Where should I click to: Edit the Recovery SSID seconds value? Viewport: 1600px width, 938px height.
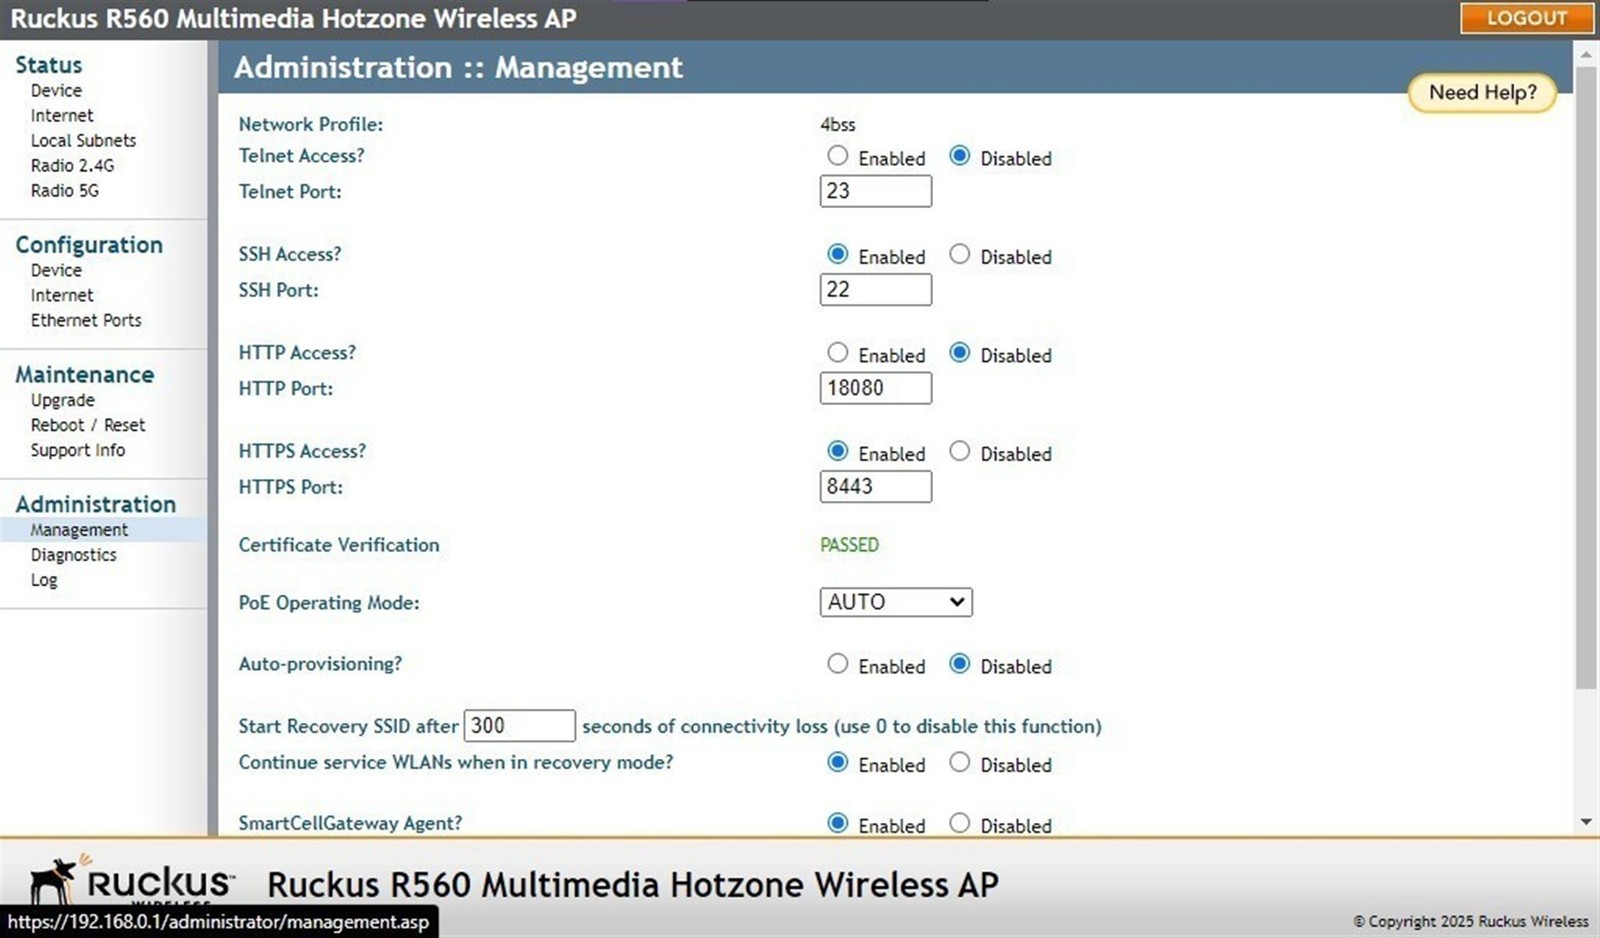[519, 725]
